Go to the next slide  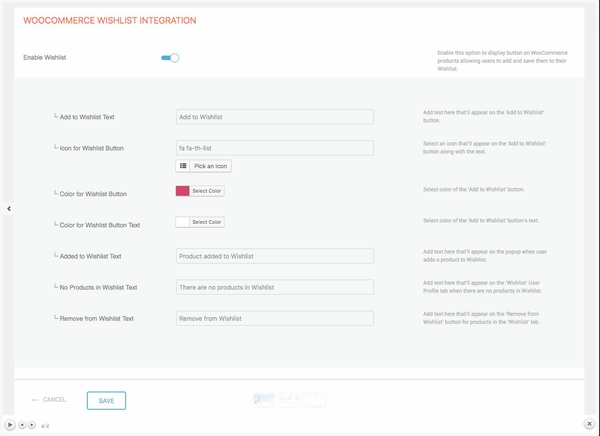32,425
